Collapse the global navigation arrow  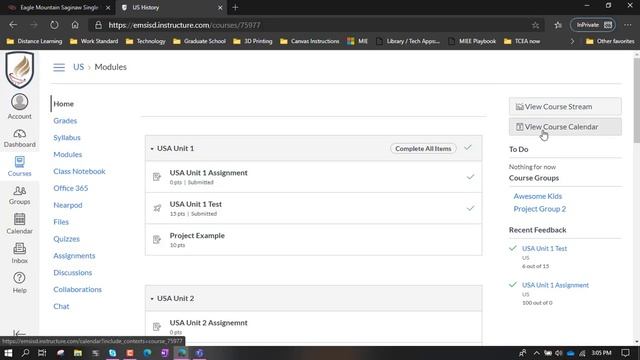click(x=19, y=333)
